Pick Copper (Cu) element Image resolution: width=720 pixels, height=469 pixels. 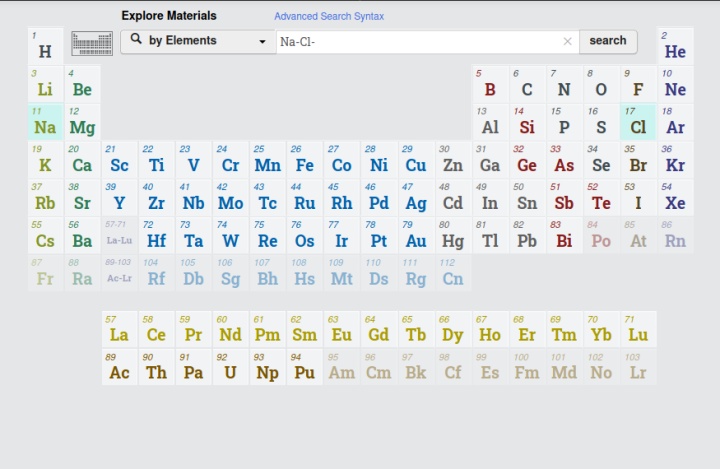416,160
